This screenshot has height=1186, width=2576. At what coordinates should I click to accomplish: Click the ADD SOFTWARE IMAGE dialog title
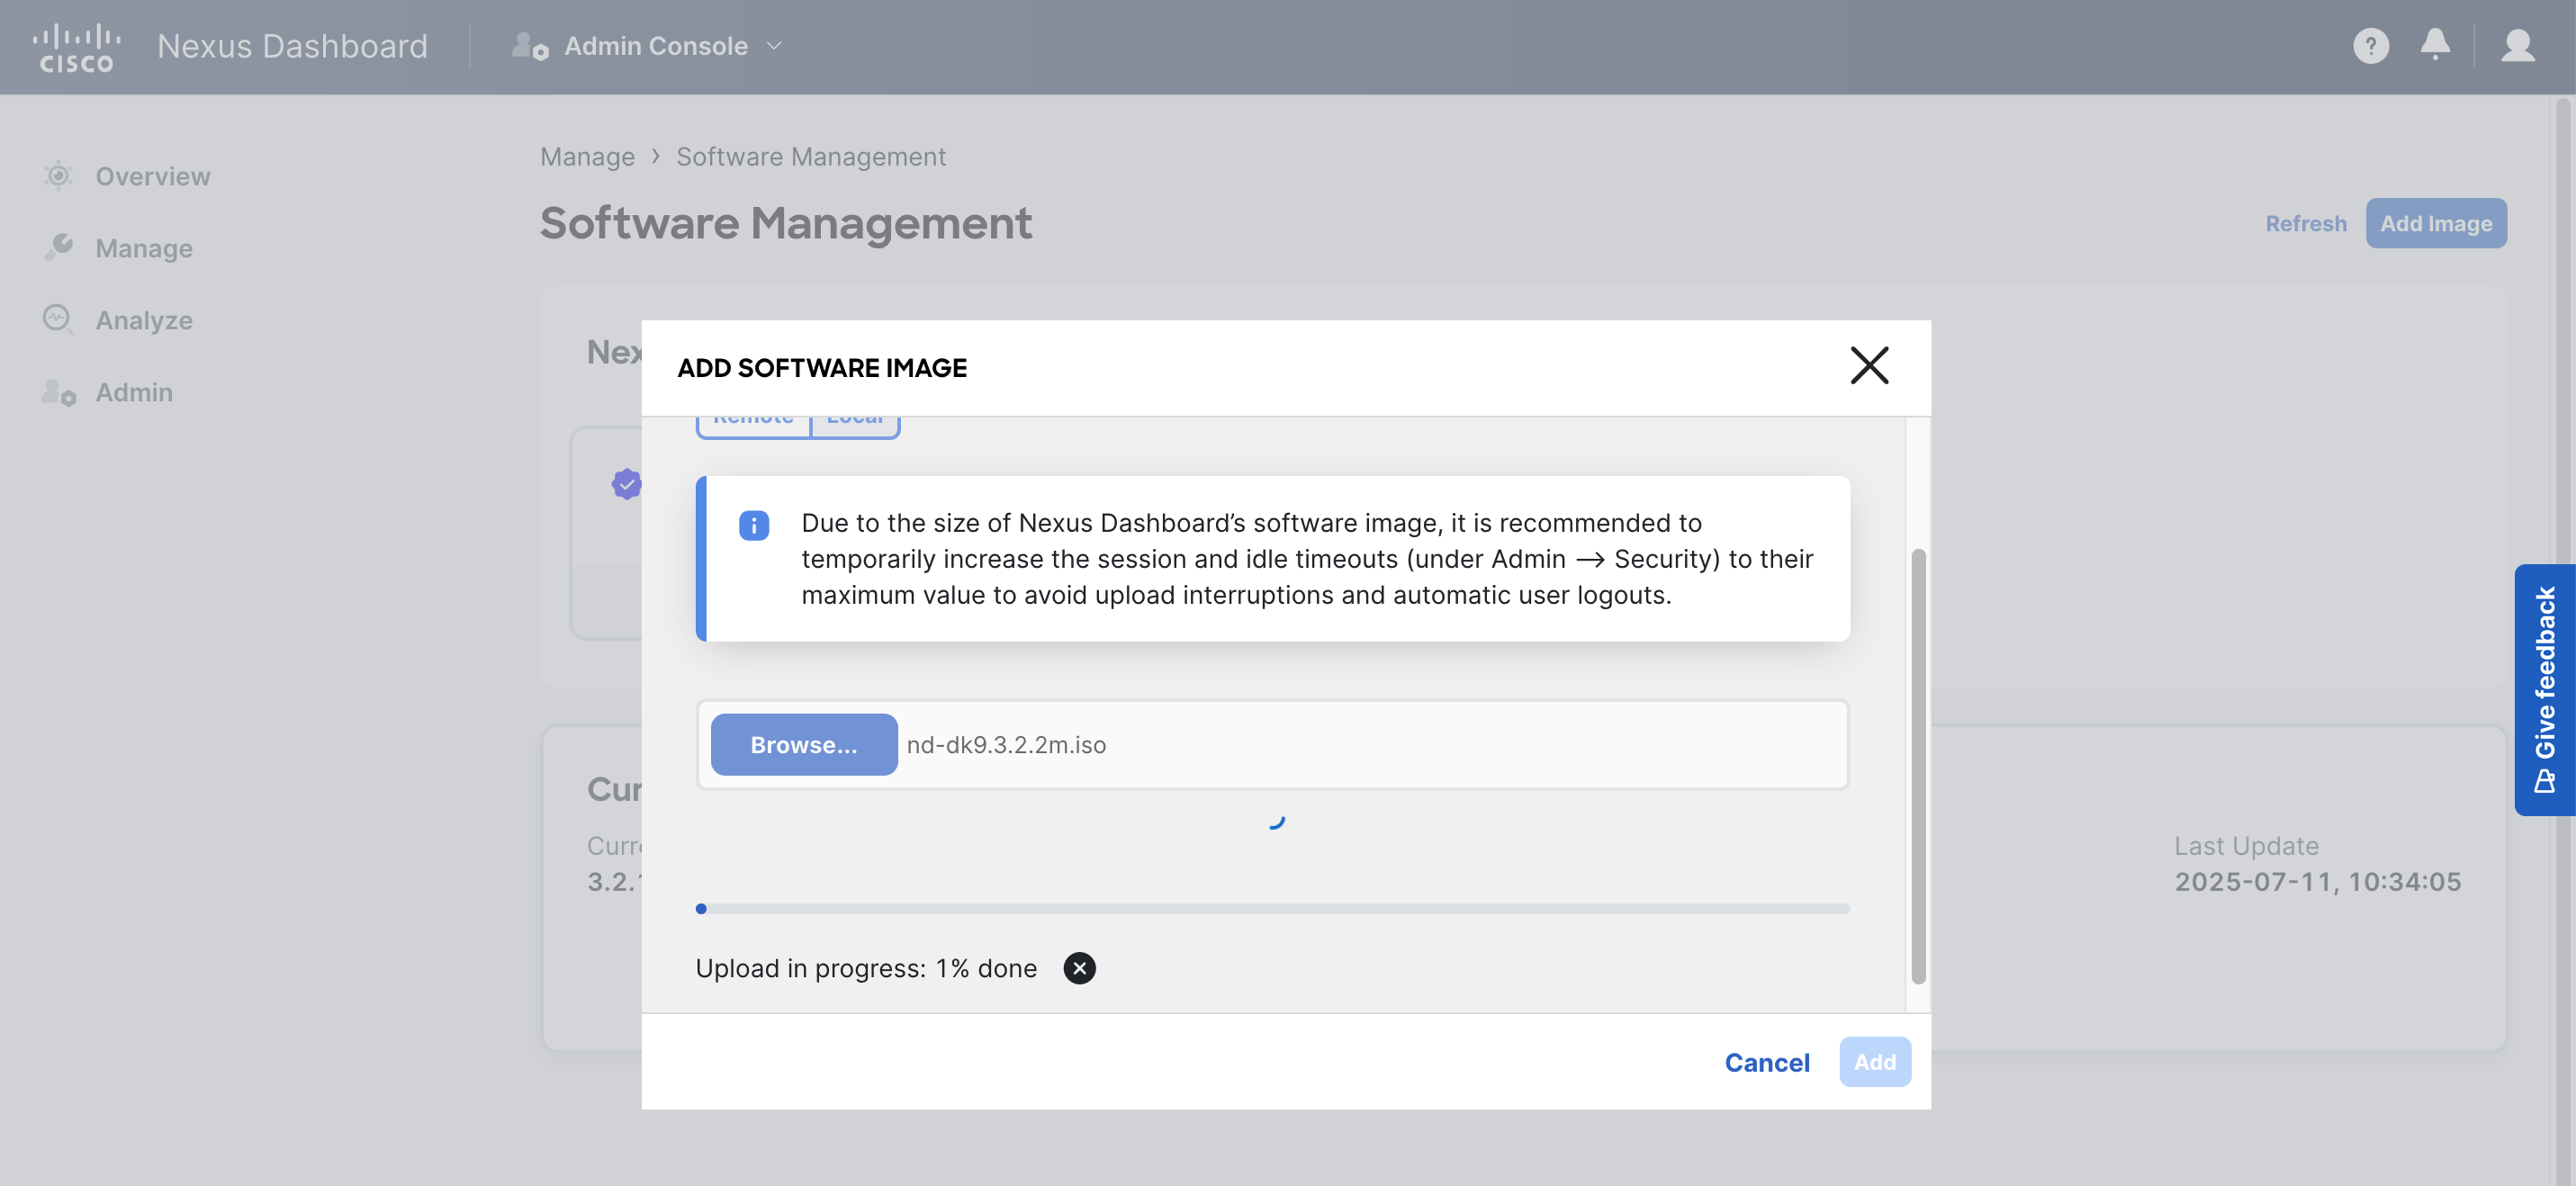(822, 368)
